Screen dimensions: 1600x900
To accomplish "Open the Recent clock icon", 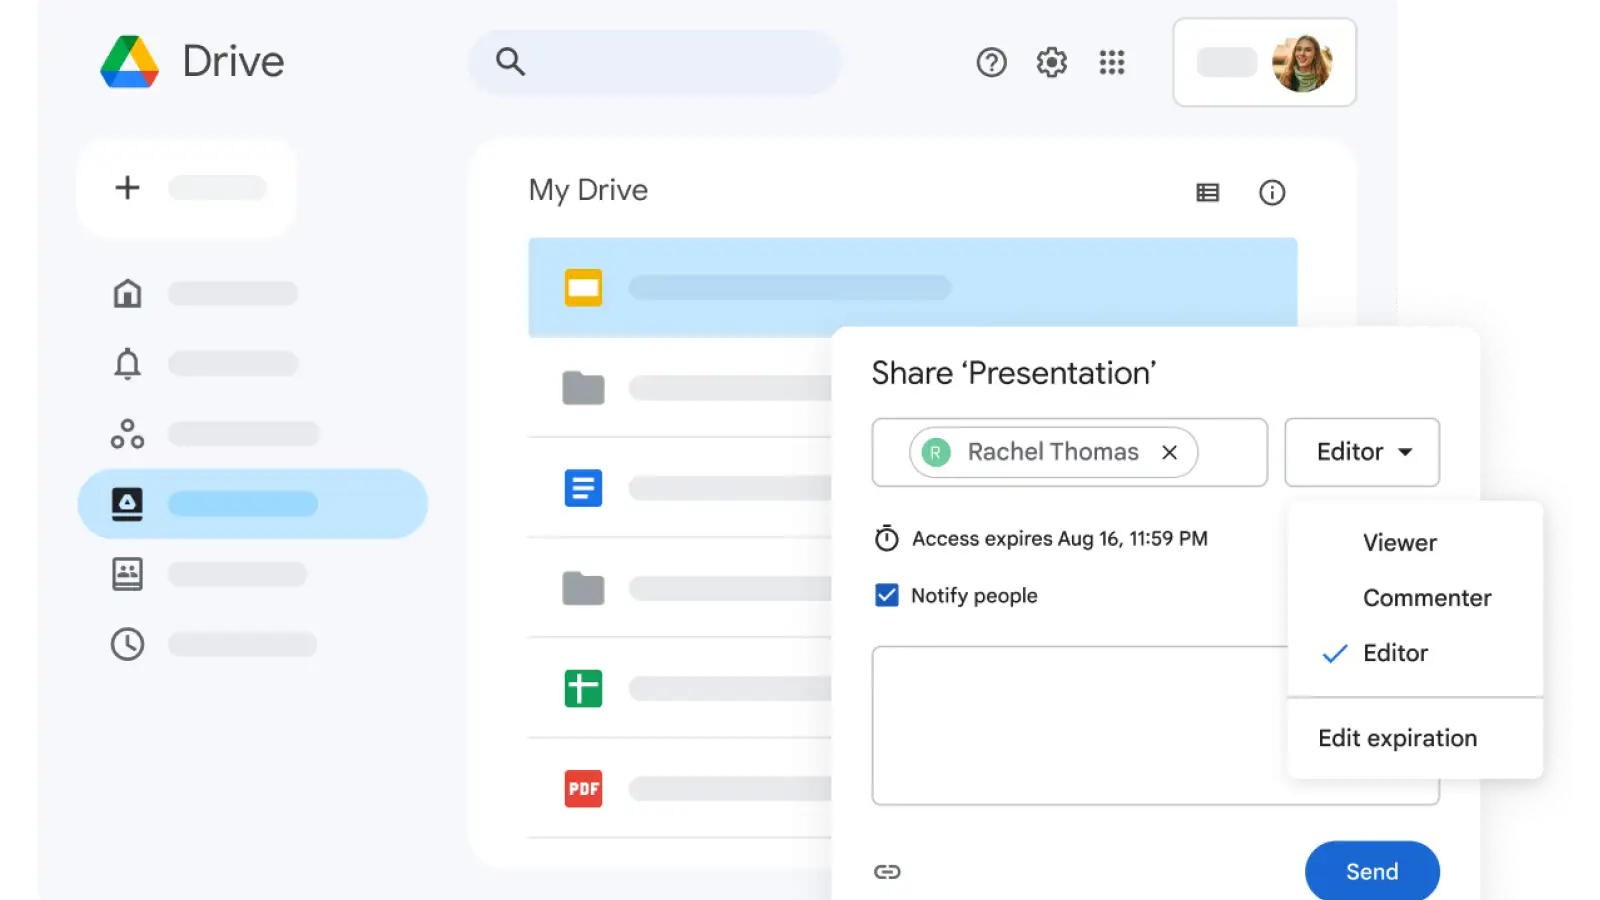I will pos(127,644).
